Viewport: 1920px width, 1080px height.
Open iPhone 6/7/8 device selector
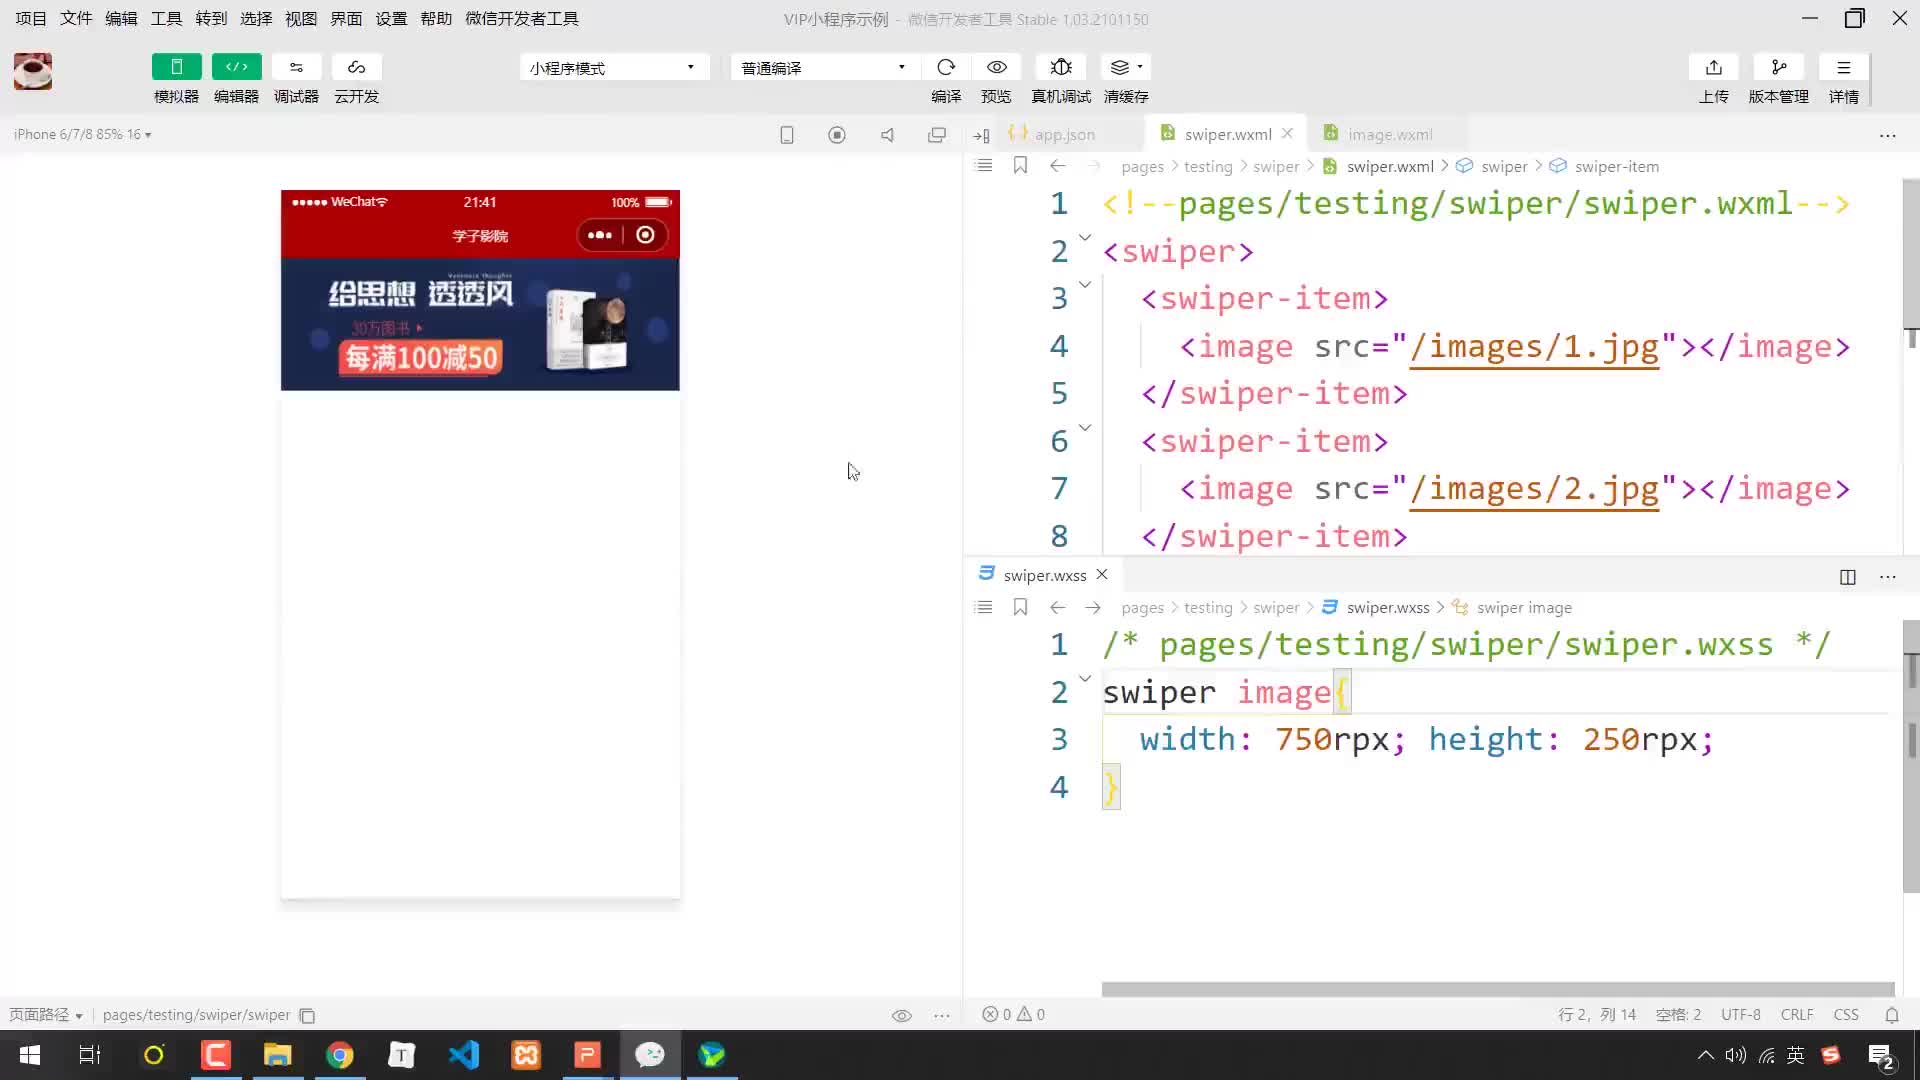pyautogui.click(x=82, y=134)
